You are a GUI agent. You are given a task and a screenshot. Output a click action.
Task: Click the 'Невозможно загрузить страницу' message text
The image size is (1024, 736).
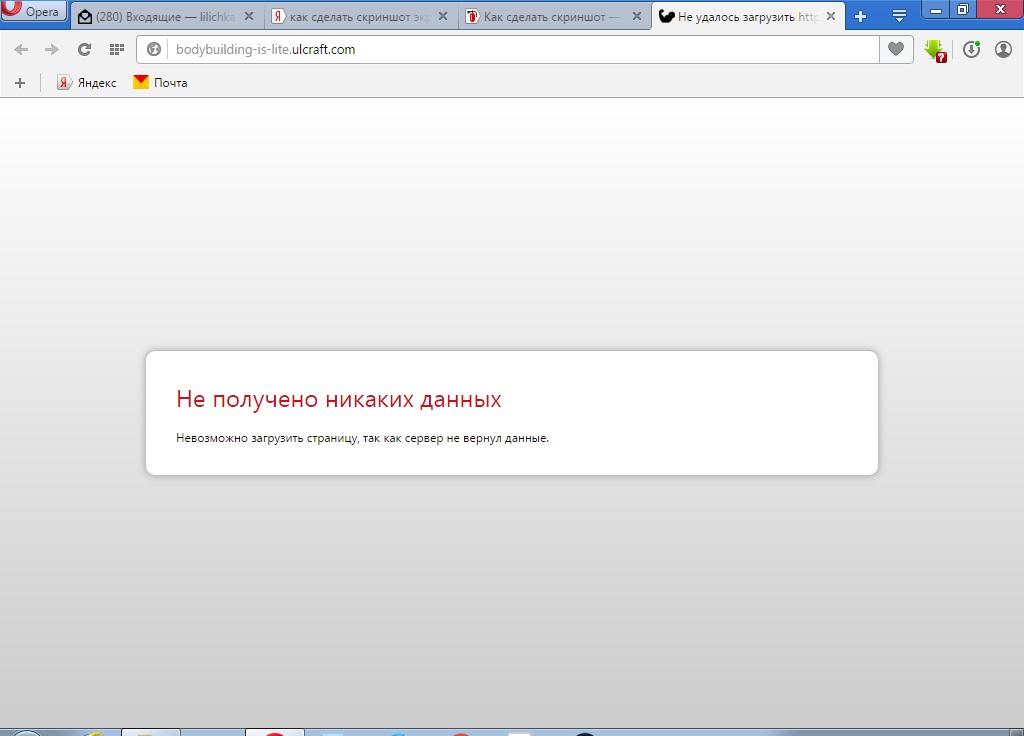point(362,438)
